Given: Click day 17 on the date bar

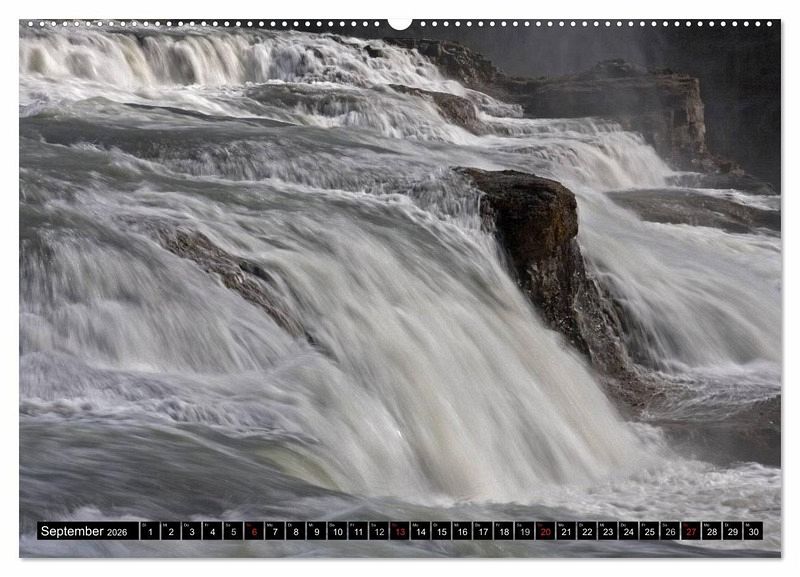Looking at the screenshot, I should (483, 531).
